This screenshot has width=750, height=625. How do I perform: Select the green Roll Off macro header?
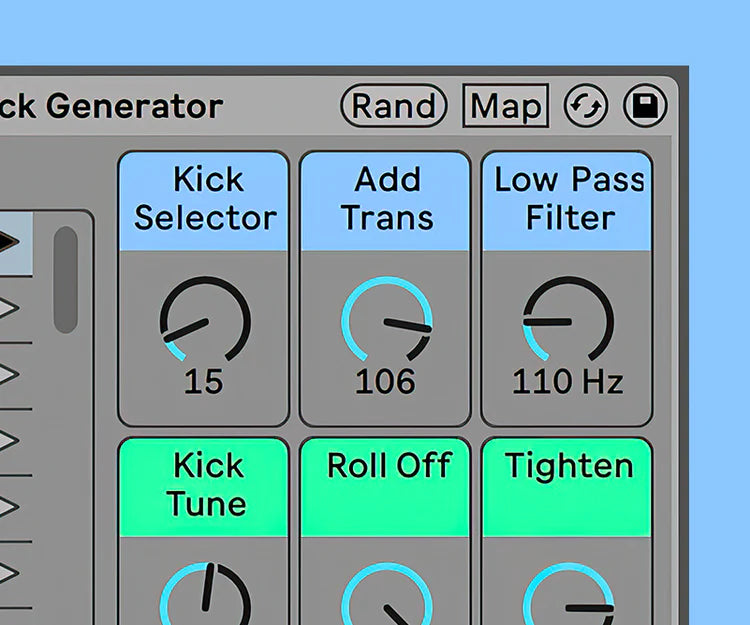386,487
